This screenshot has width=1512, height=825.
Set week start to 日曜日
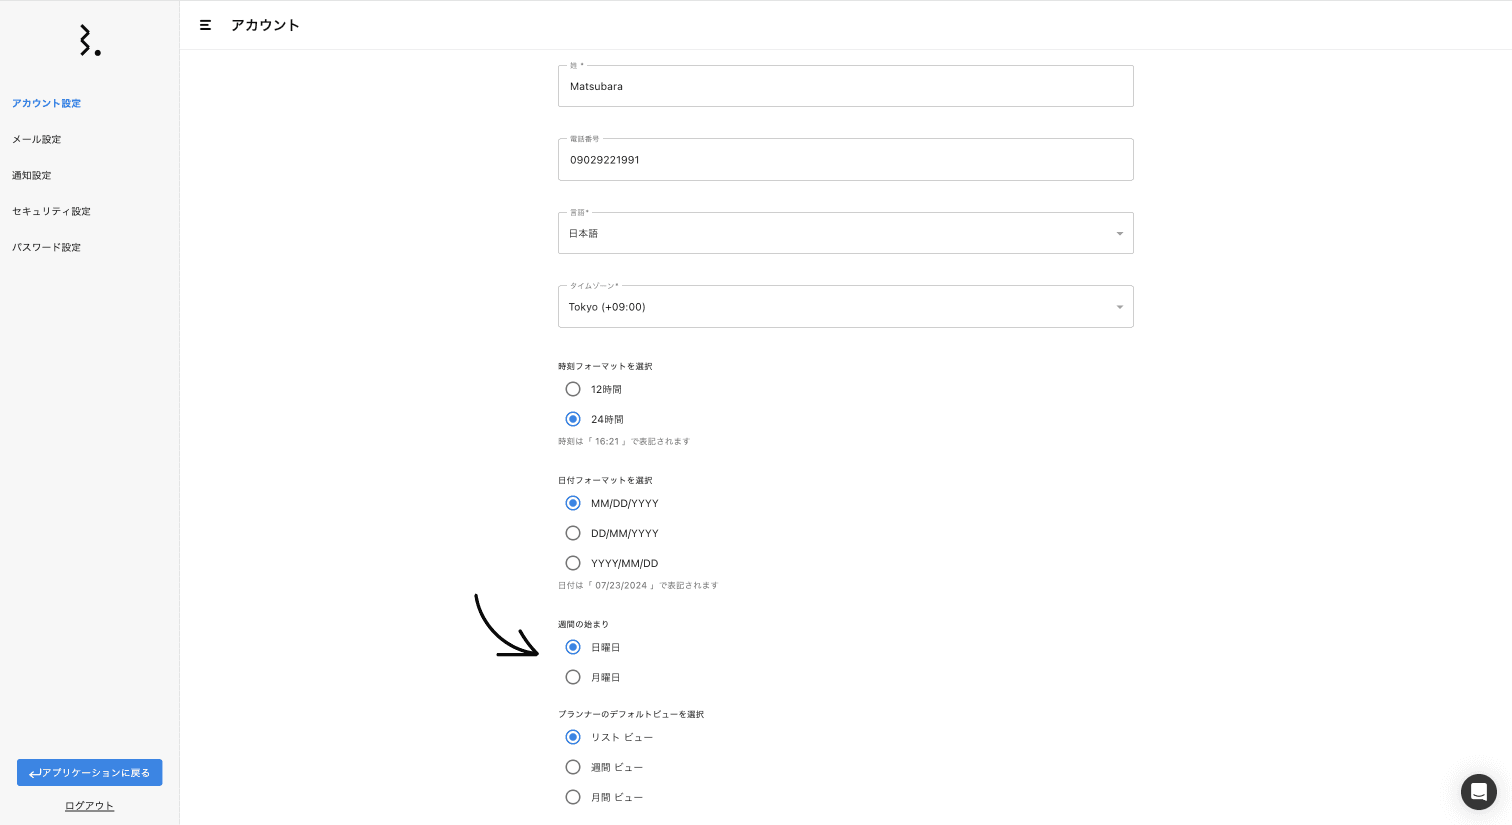coord(573,647)
